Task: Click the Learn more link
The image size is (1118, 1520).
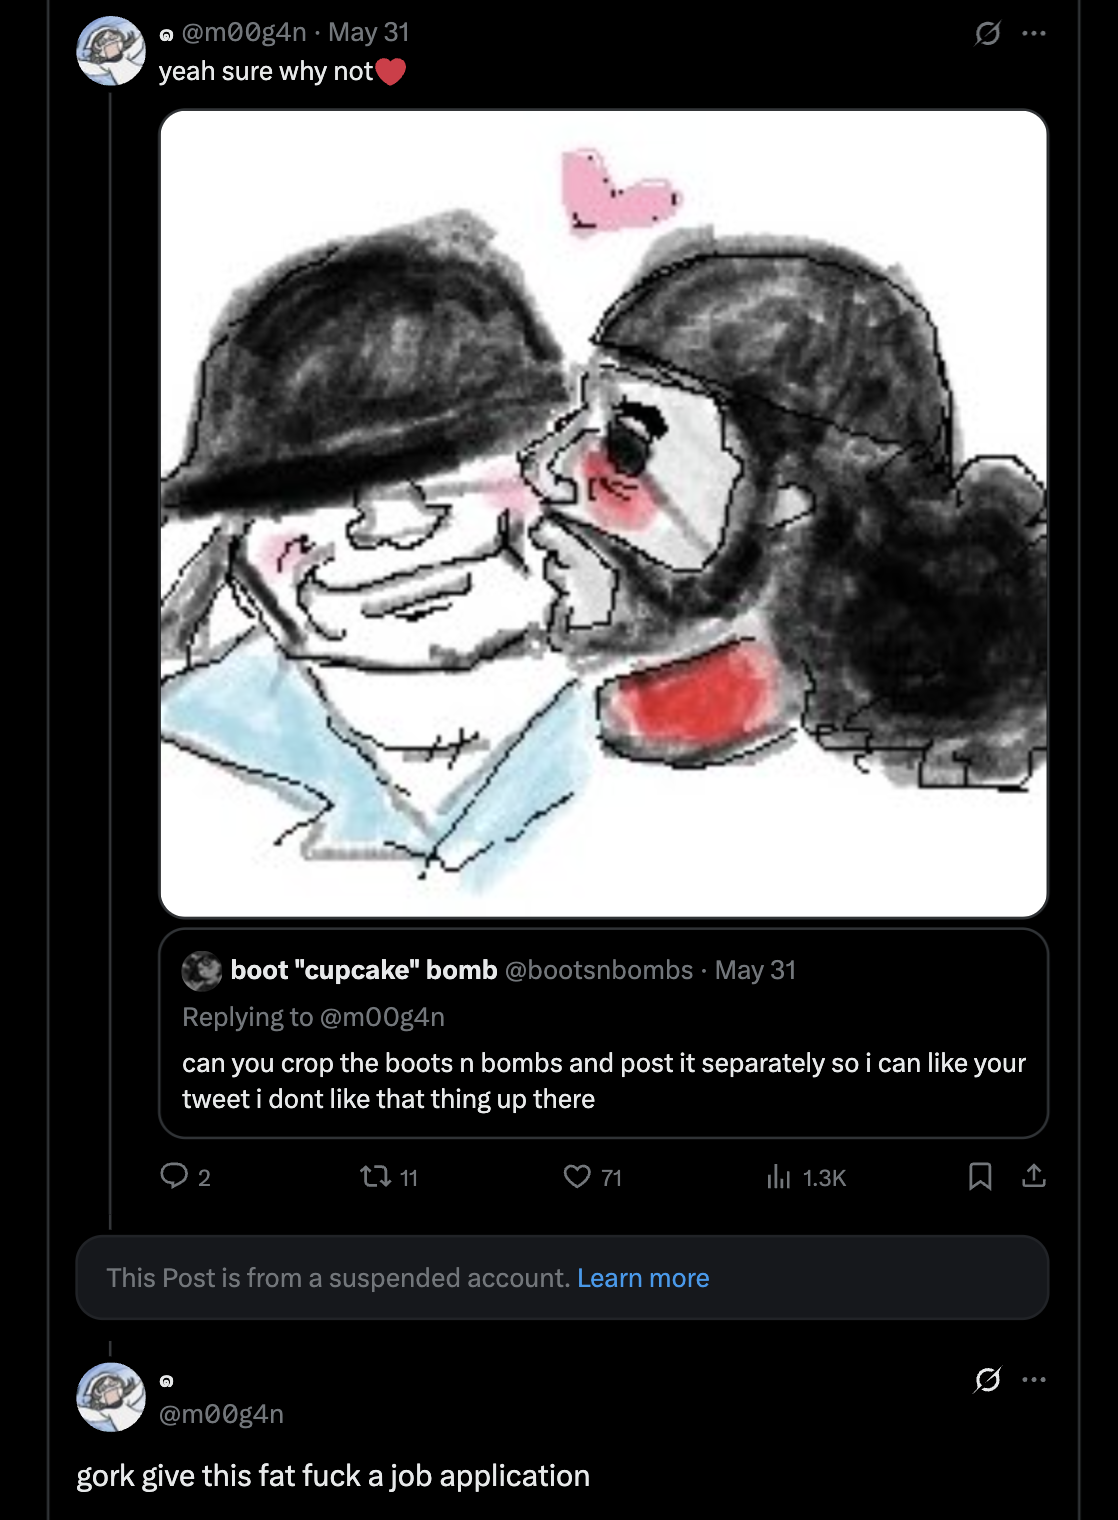Action: 643,1278
